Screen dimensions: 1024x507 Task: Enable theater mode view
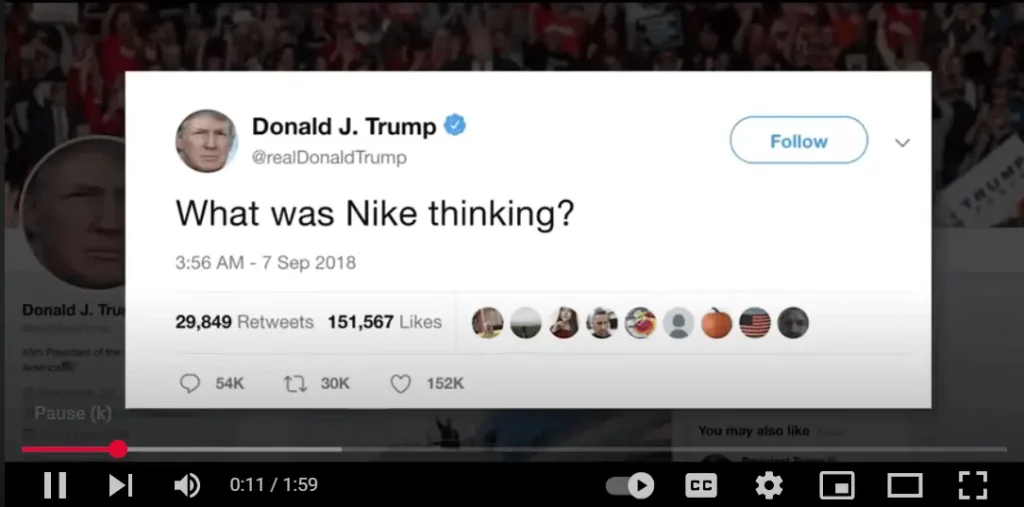(904, 485)
